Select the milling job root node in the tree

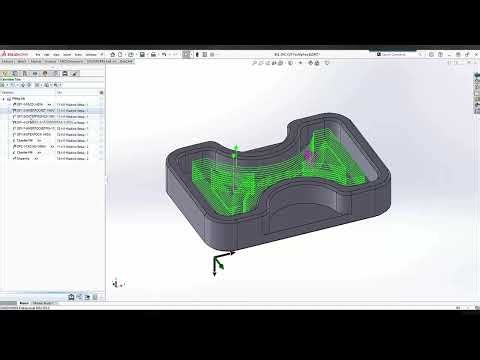[x=19, y=99]
